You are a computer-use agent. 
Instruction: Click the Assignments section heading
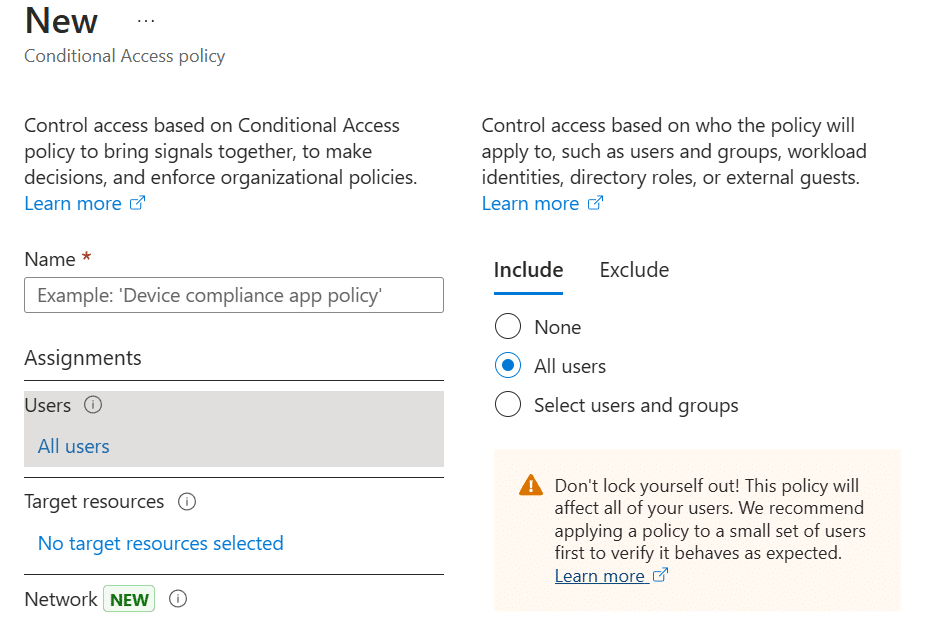[83, 358]
